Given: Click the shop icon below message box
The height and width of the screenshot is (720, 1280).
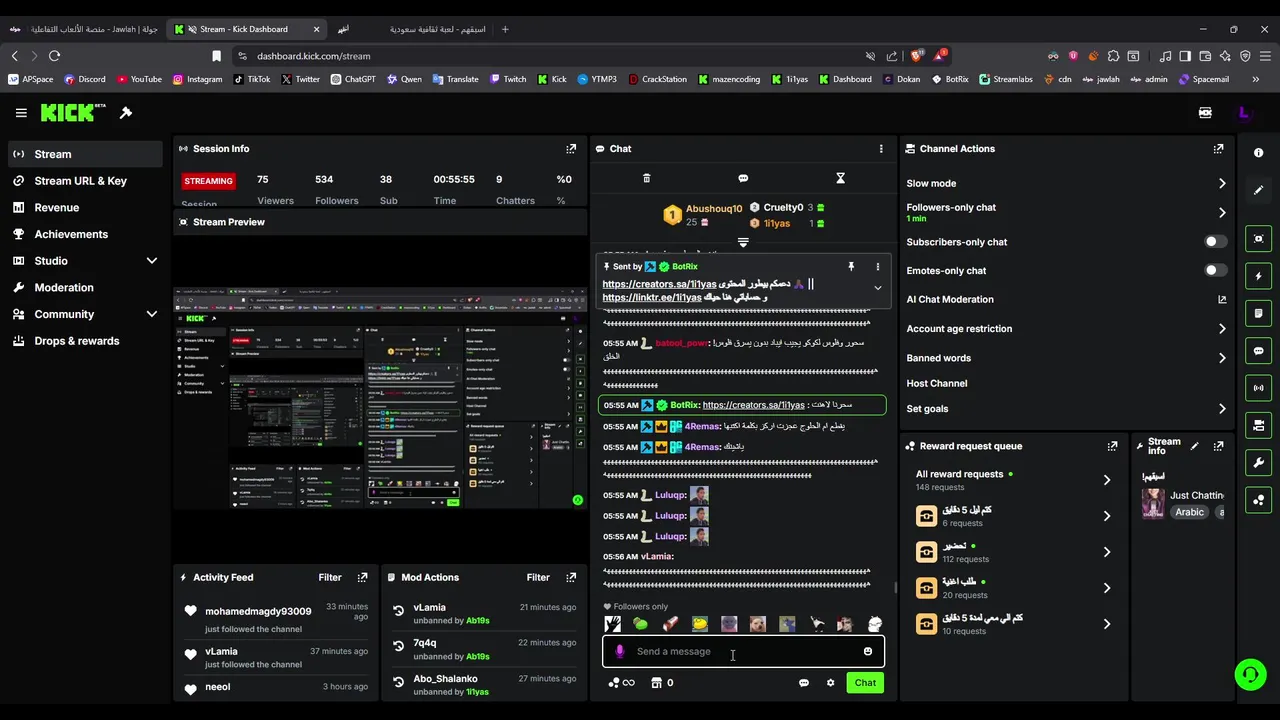Looking at the screenshot, I should pyautogui.click(x=656, y=683).
